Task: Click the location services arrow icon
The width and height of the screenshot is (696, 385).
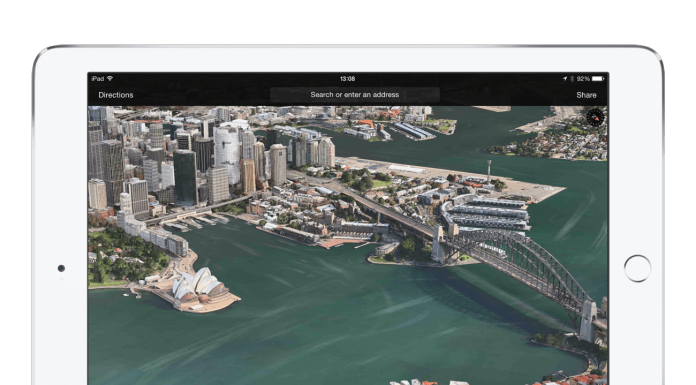Action: (x=565, y=79)
